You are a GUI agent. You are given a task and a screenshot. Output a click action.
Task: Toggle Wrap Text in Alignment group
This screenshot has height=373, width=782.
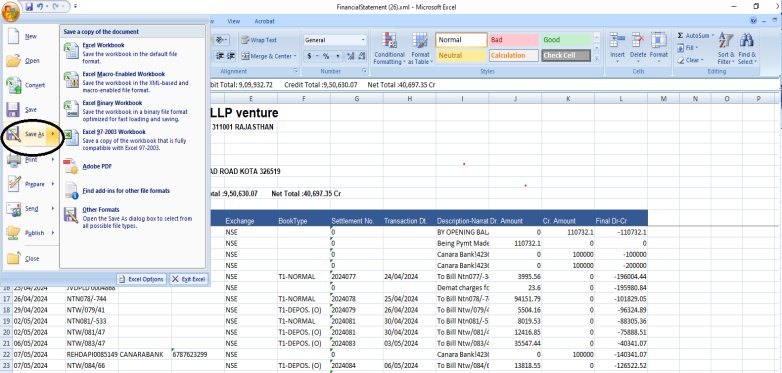pos(259,40)
